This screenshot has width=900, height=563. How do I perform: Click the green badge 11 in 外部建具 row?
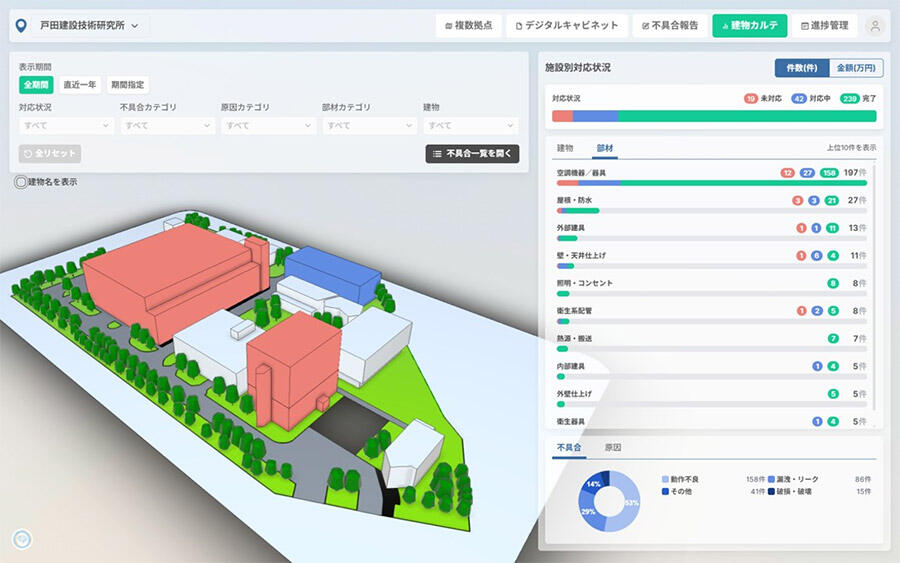pyautogui.click(x=832, y=228)
